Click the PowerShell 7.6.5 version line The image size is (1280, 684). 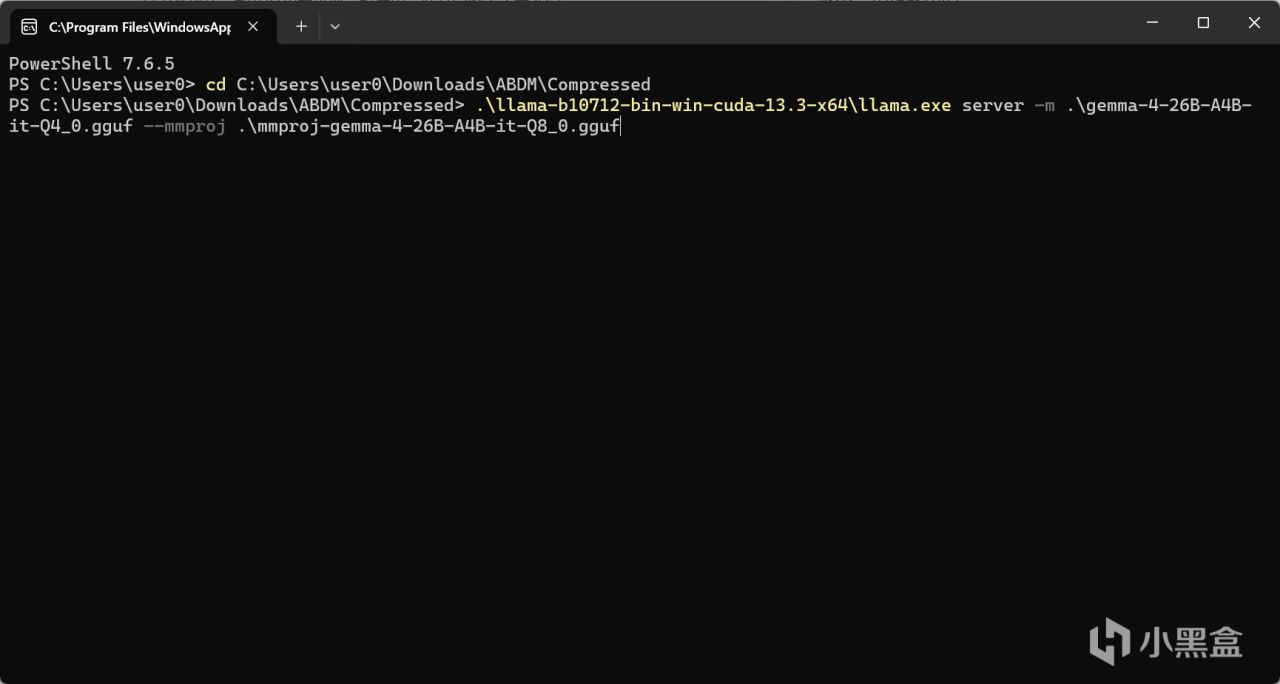point(92,63)
